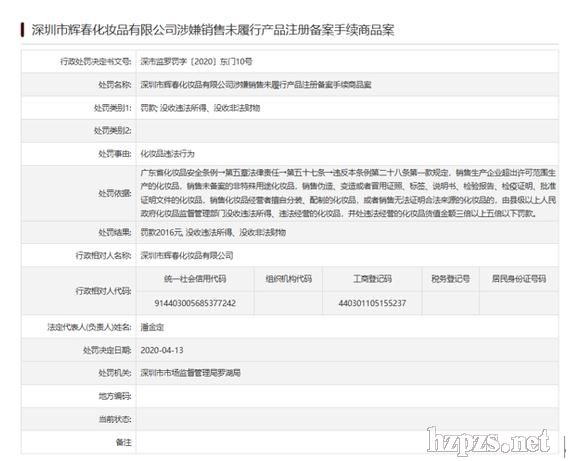Select the value 深圳市市场监督管理局罗湖局
The image size is (577, 461).
pyautogui.click(x=190, y=373)
